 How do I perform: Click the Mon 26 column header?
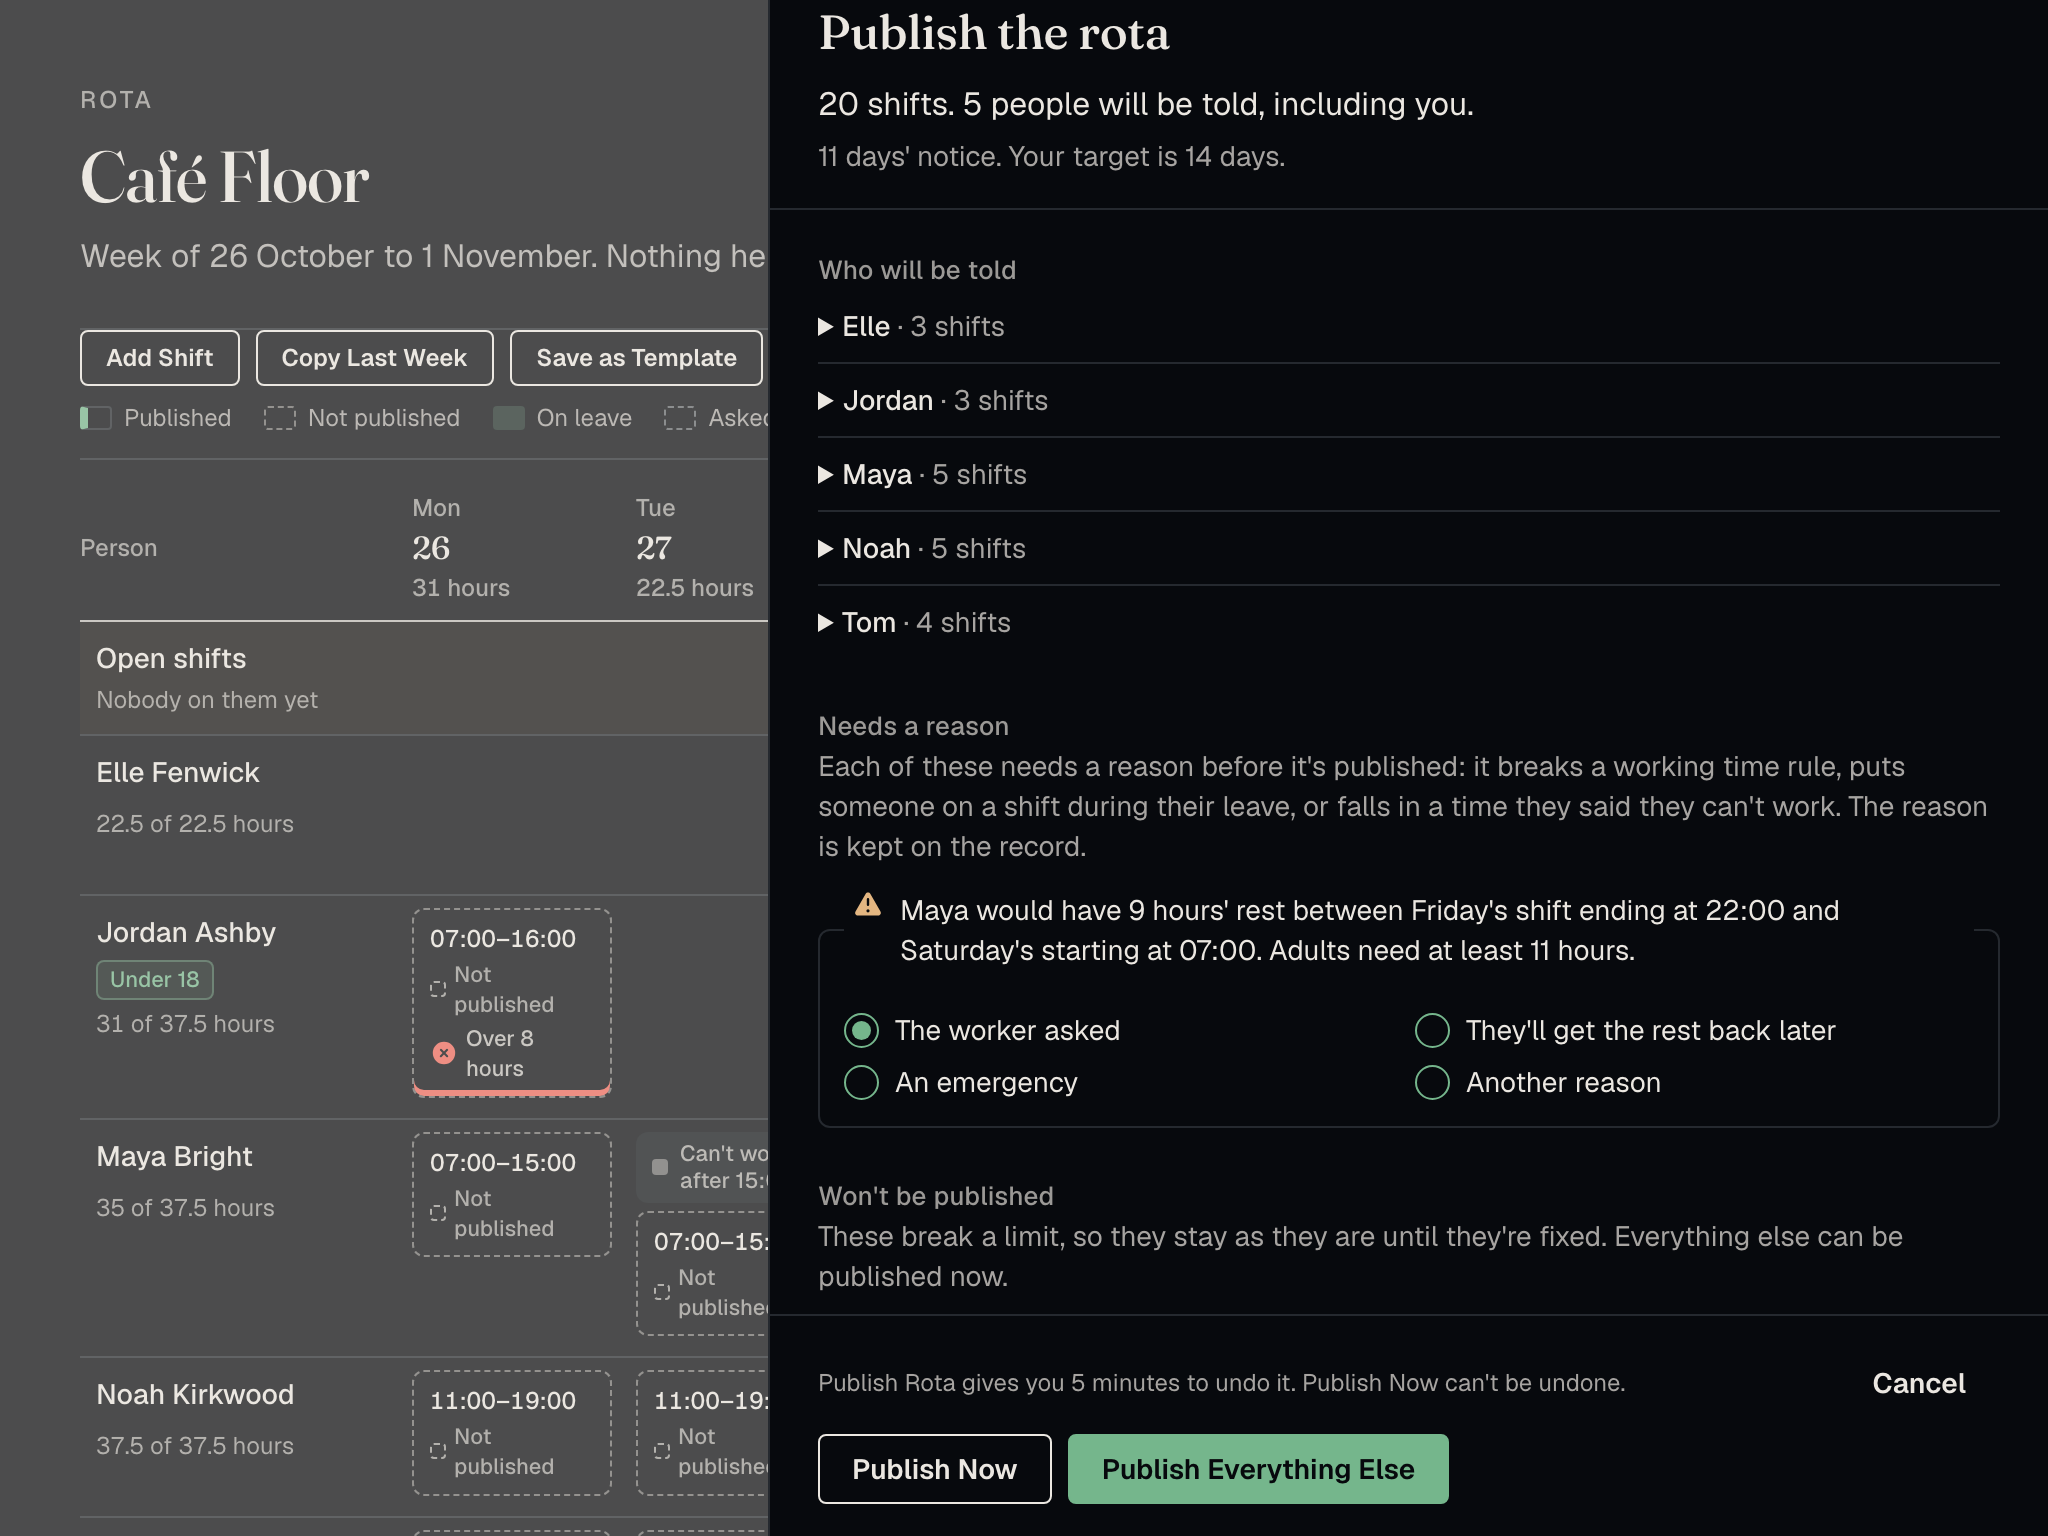tap(461, 548)
